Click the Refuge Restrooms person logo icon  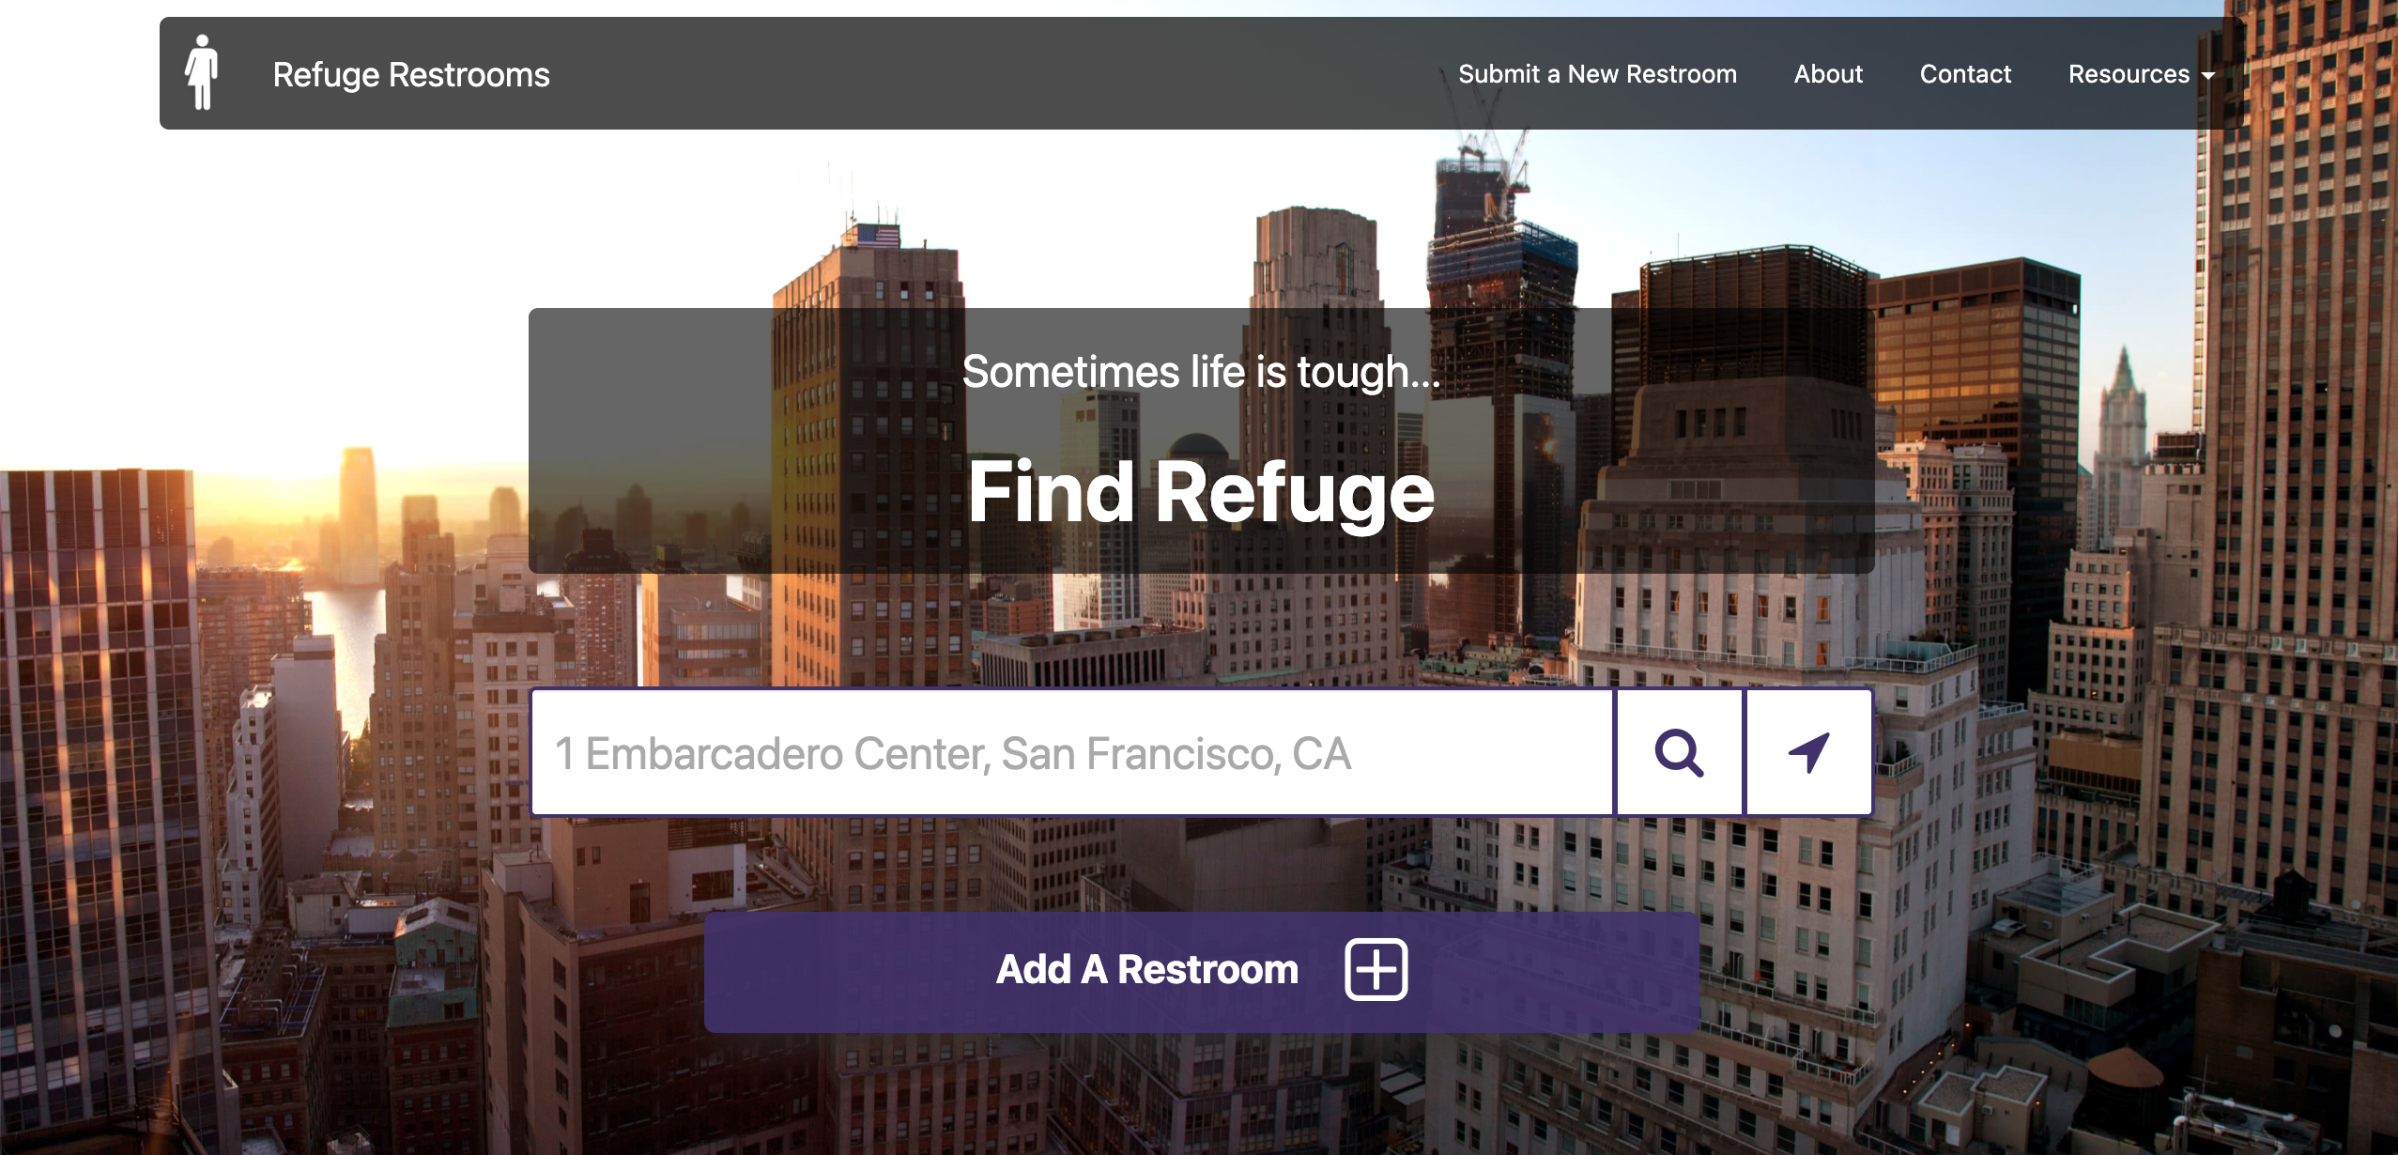202,72
